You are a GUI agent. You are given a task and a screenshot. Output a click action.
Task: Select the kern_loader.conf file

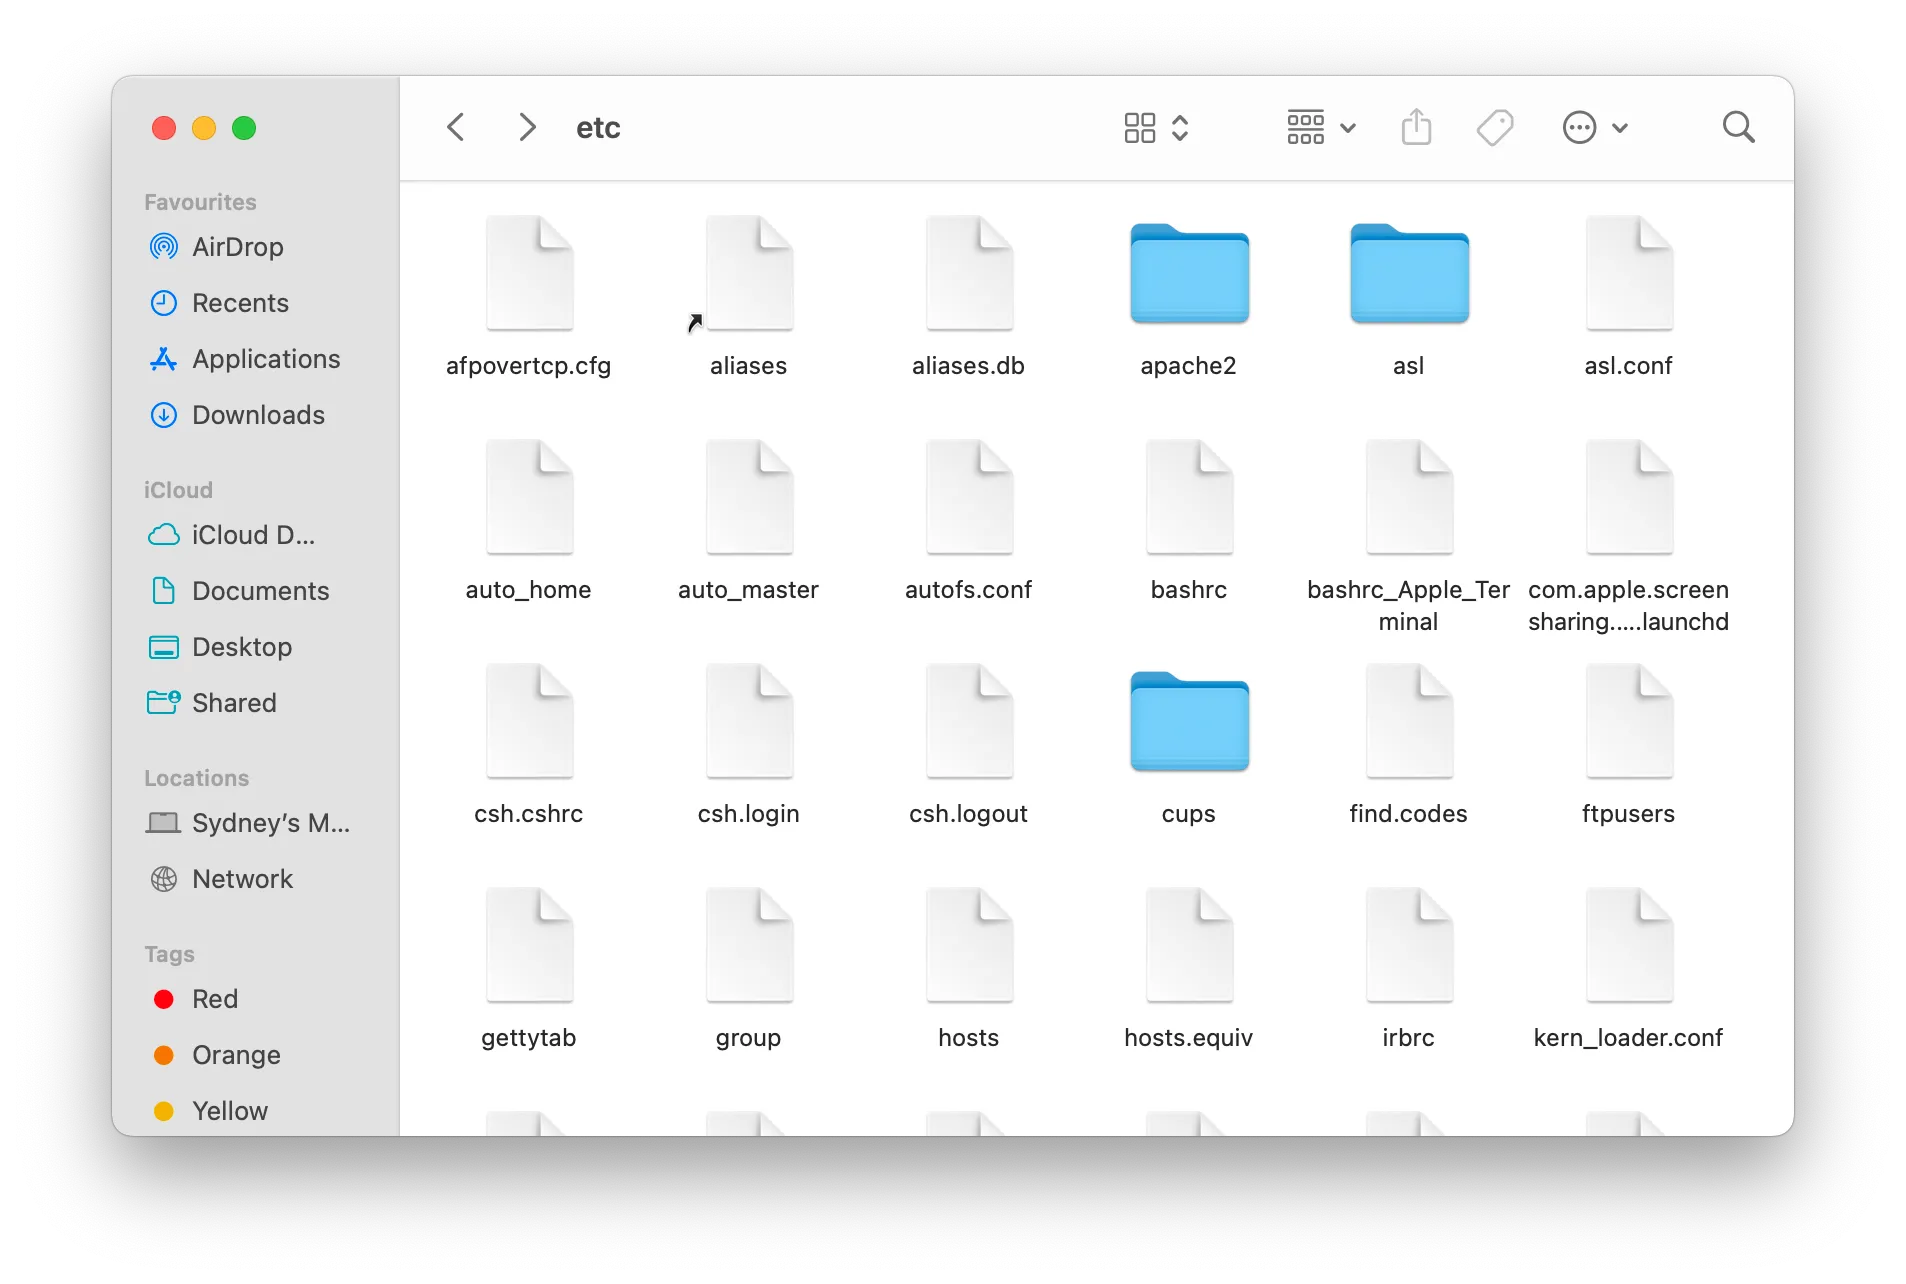pyautogui.click(x=1627, y=945)
